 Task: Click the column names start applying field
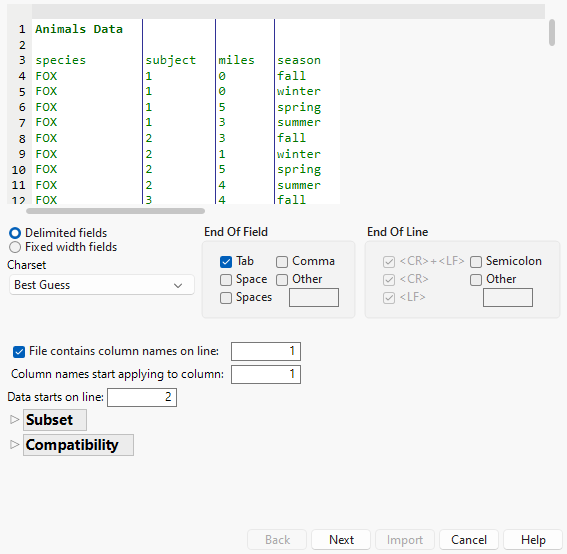click(x=266, y=374)
